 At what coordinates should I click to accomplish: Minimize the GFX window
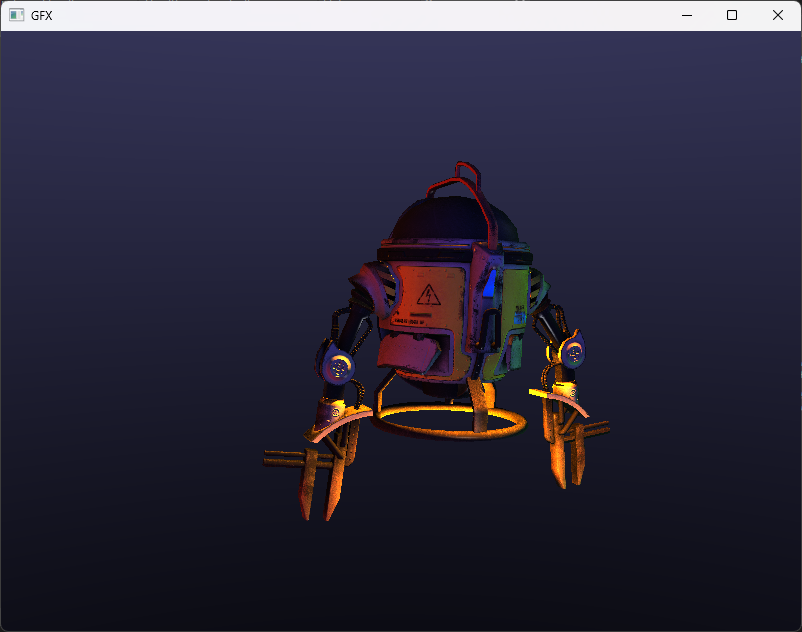(686, 15)
